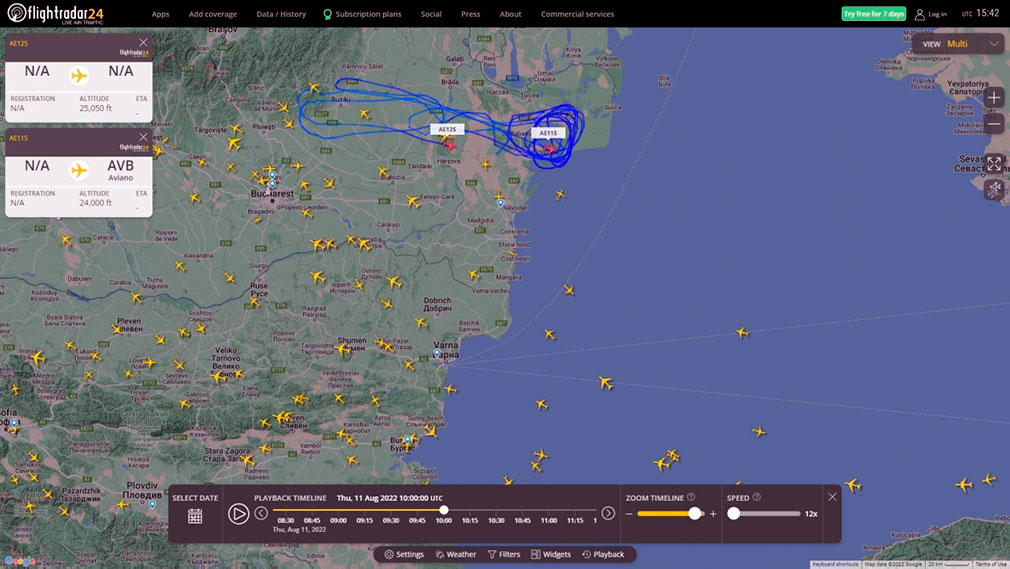Image resolution: width=1010 pixels, height=569 pixels.
Task: Expand the View Multi dropdown
Action: (994, 44)
